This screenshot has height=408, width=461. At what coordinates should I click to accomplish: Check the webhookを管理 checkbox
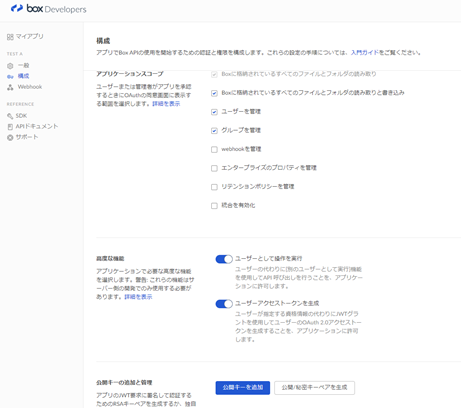pos(214,149)
